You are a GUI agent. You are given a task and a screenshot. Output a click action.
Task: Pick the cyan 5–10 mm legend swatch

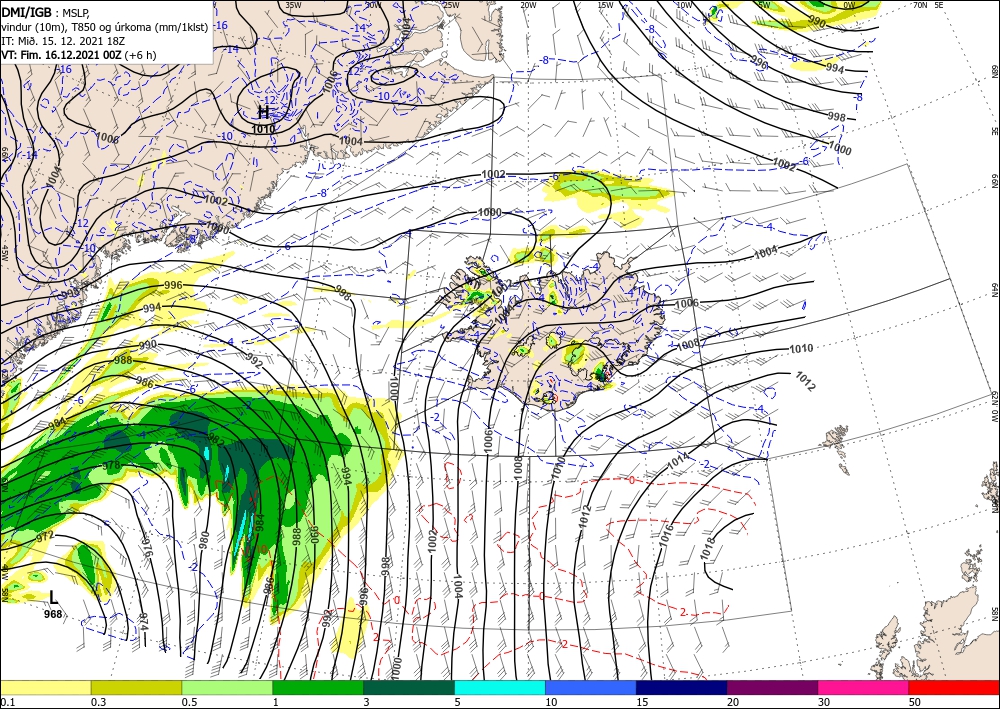[499, 687]
